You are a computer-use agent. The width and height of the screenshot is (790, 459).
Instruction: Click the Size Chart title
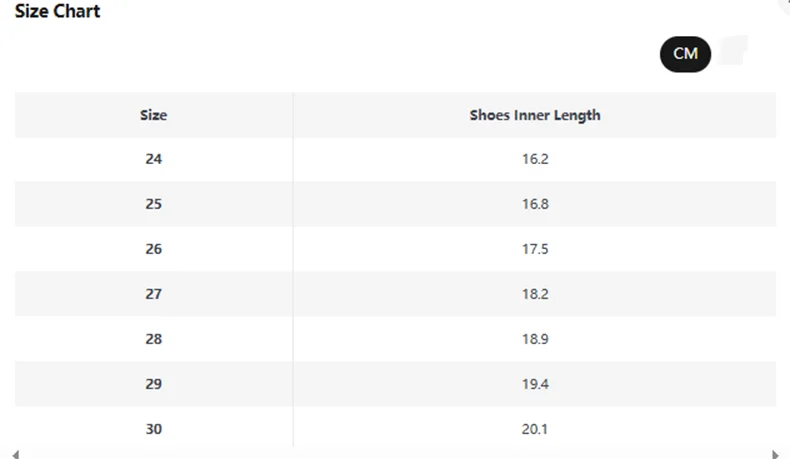click(x=57, y=11)
